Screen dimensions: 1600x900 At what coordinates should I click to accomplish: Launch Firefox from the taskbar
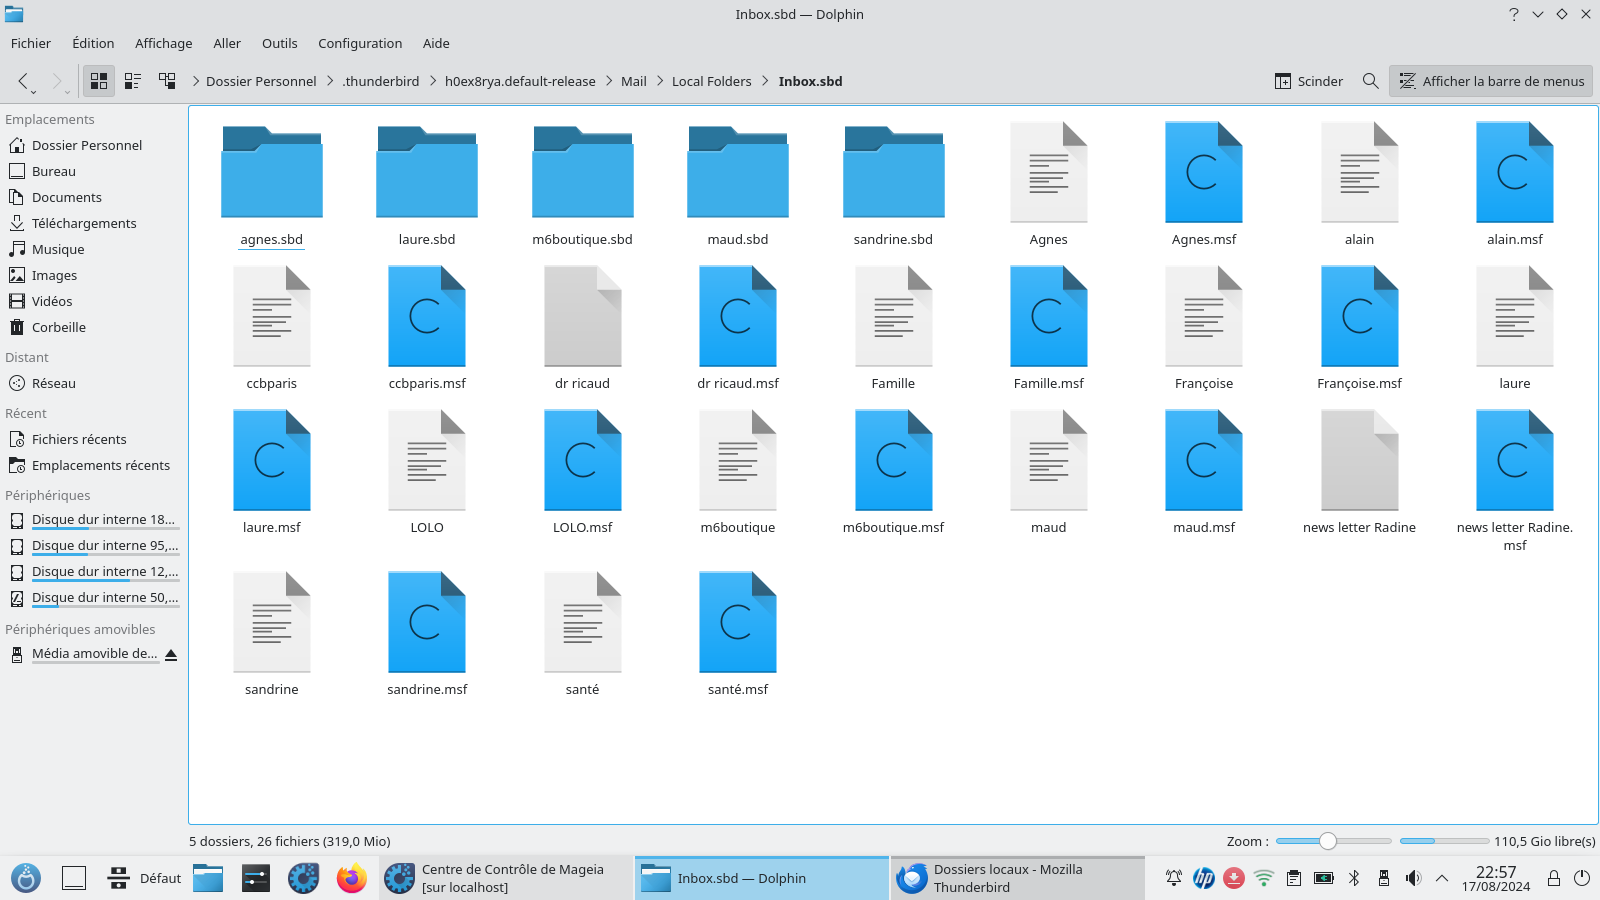pos(351,878)
